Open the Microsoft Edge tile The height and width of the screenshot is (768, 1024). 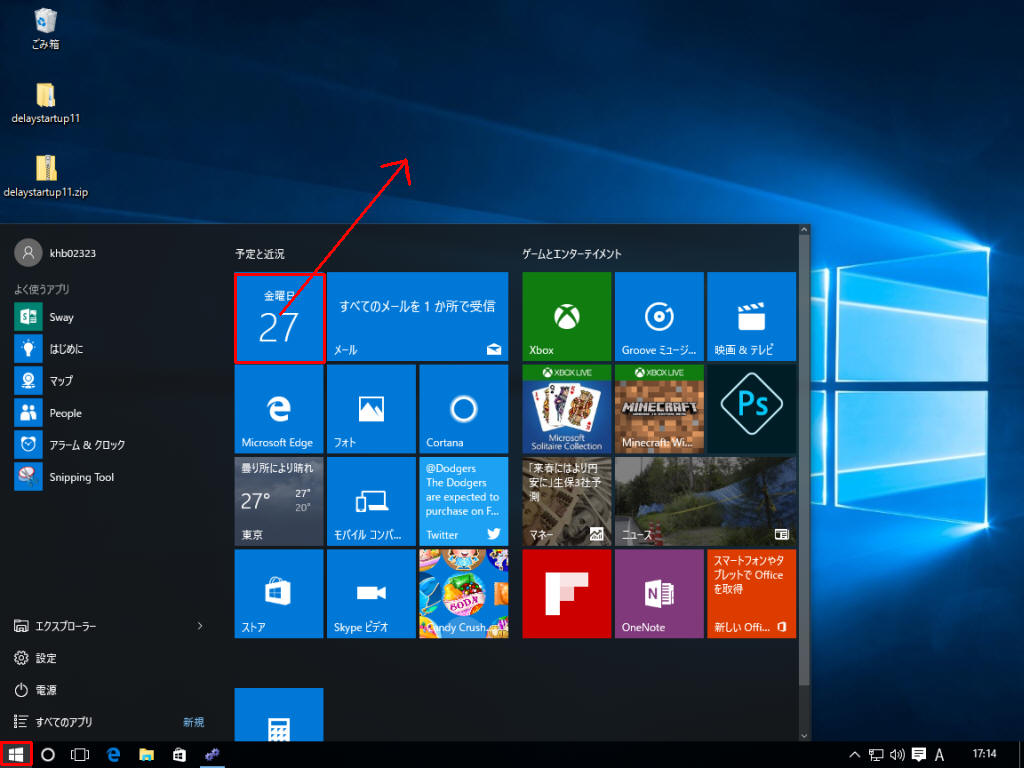(x=279, y=409)
